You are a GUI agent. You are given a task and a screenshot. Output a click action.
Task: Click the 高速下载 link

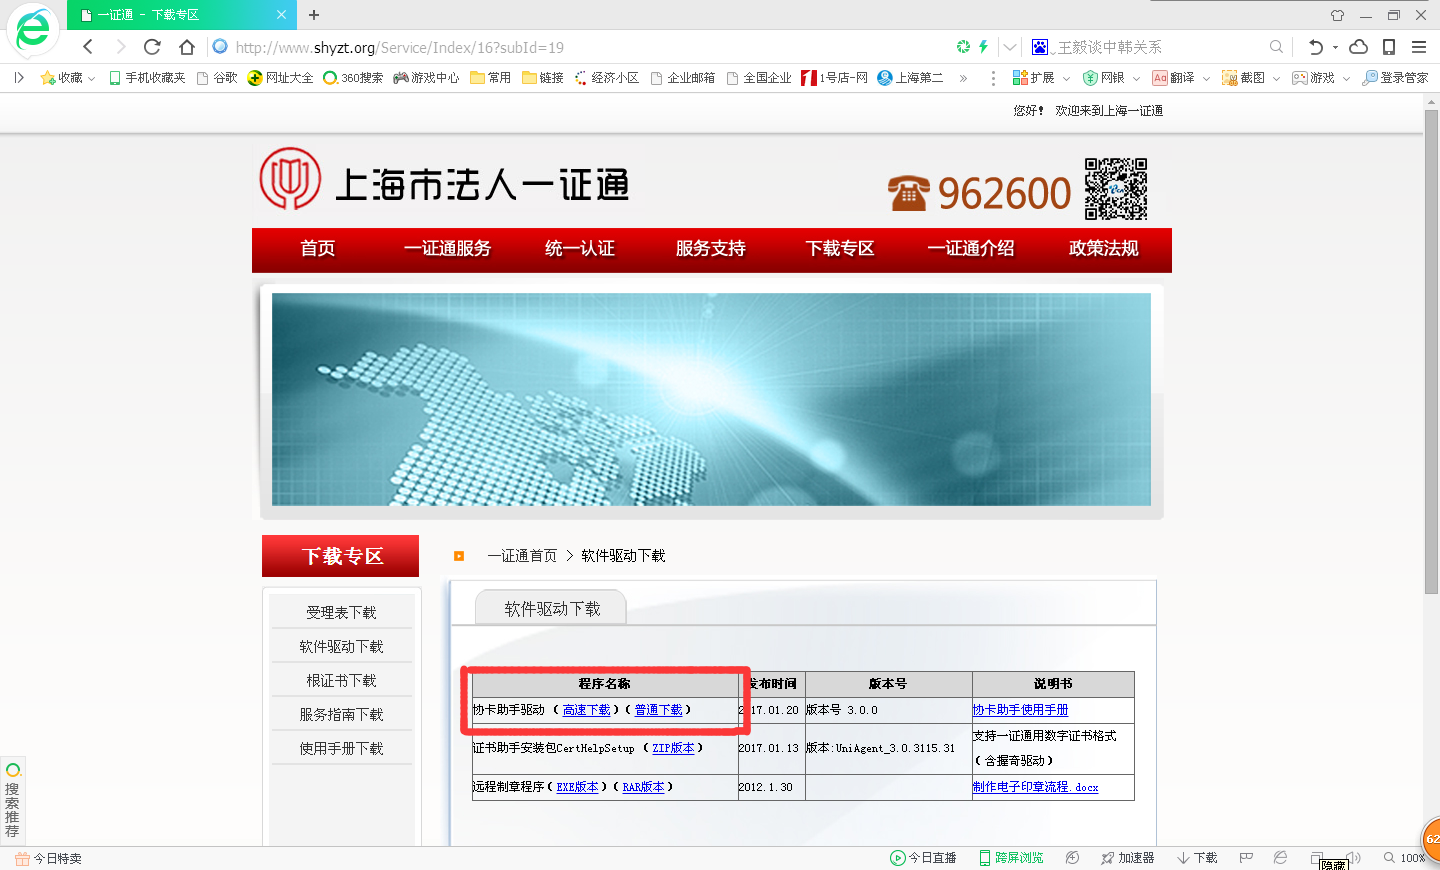pos(586,710)
